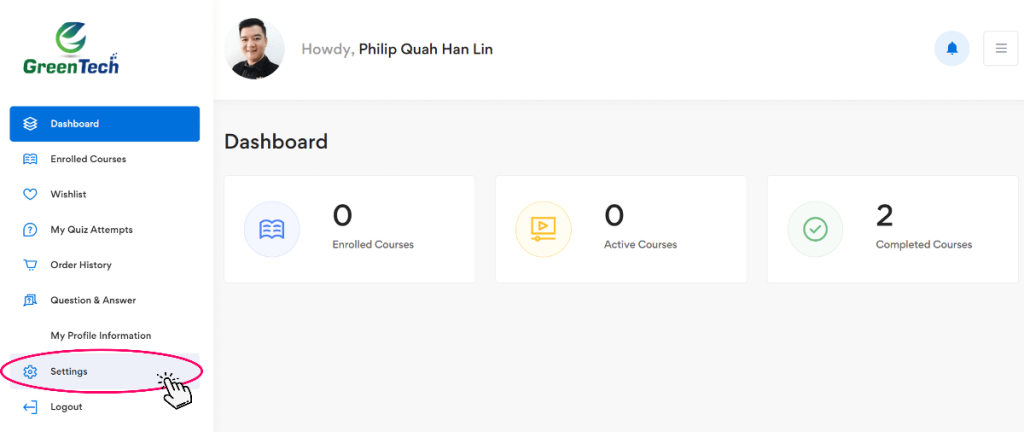Image resolution: width=1024 pixels, height=432 pixels.
Task: Click the Logout link
Action: coord(66,407)
